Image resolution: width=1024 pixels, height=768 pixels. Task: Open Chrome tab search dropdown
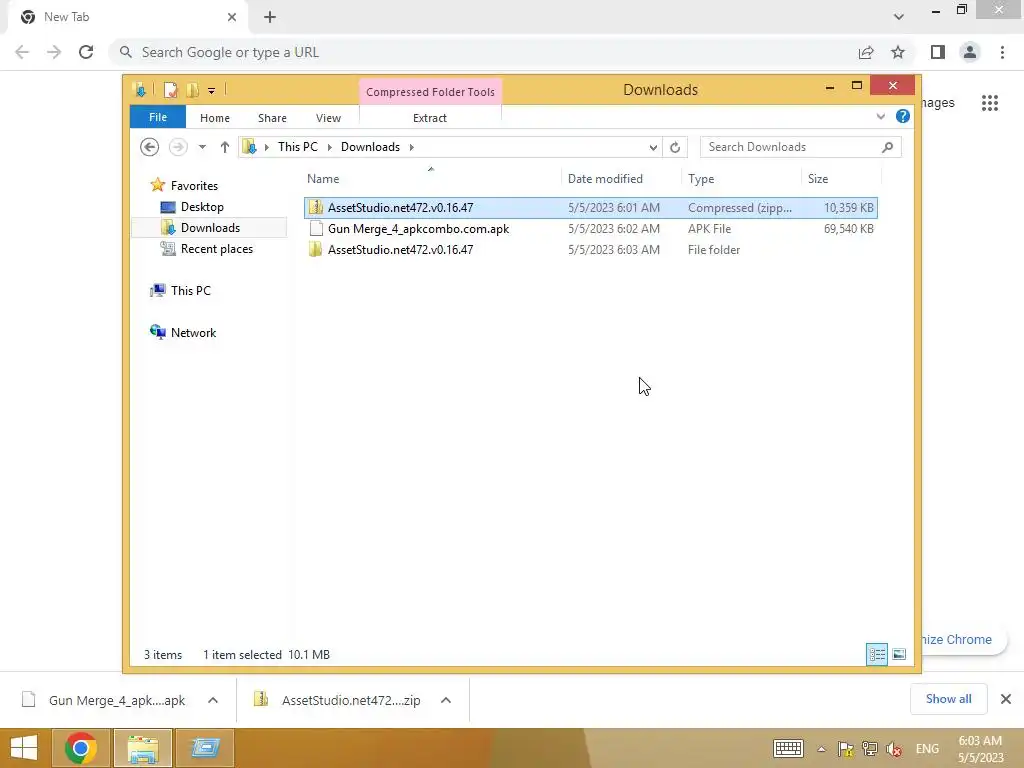(x=899, y=17)
